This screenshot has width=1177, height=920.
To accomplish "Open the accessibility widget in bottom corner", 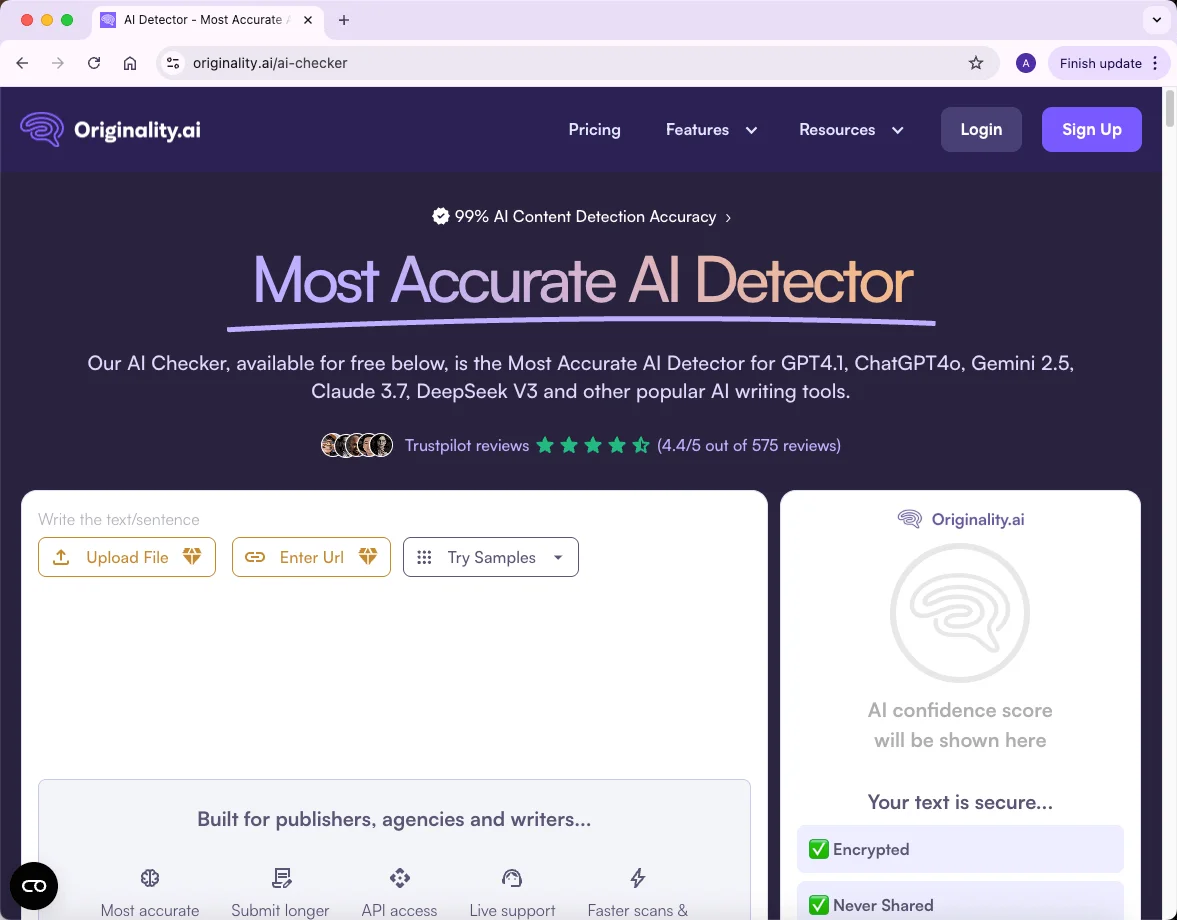I will tap(34, 885).
